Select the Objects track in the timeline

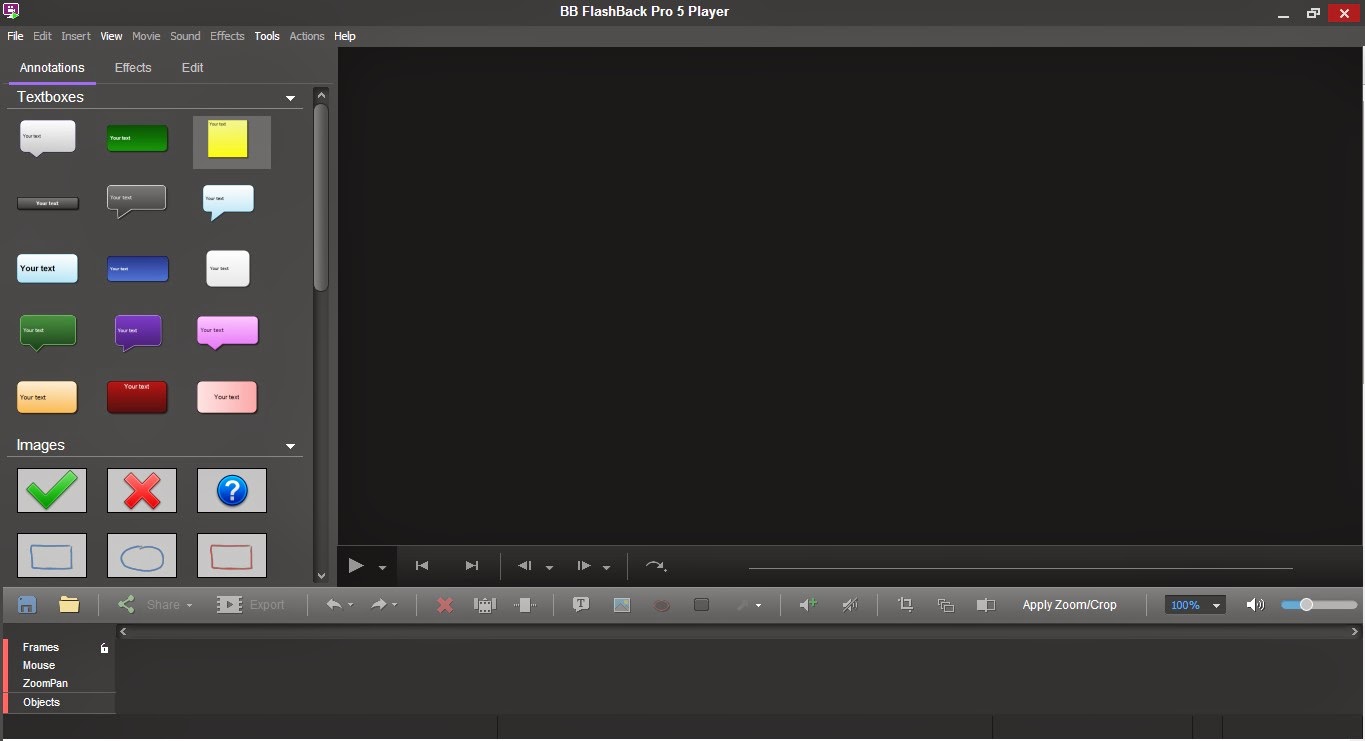tap(41, 702)
